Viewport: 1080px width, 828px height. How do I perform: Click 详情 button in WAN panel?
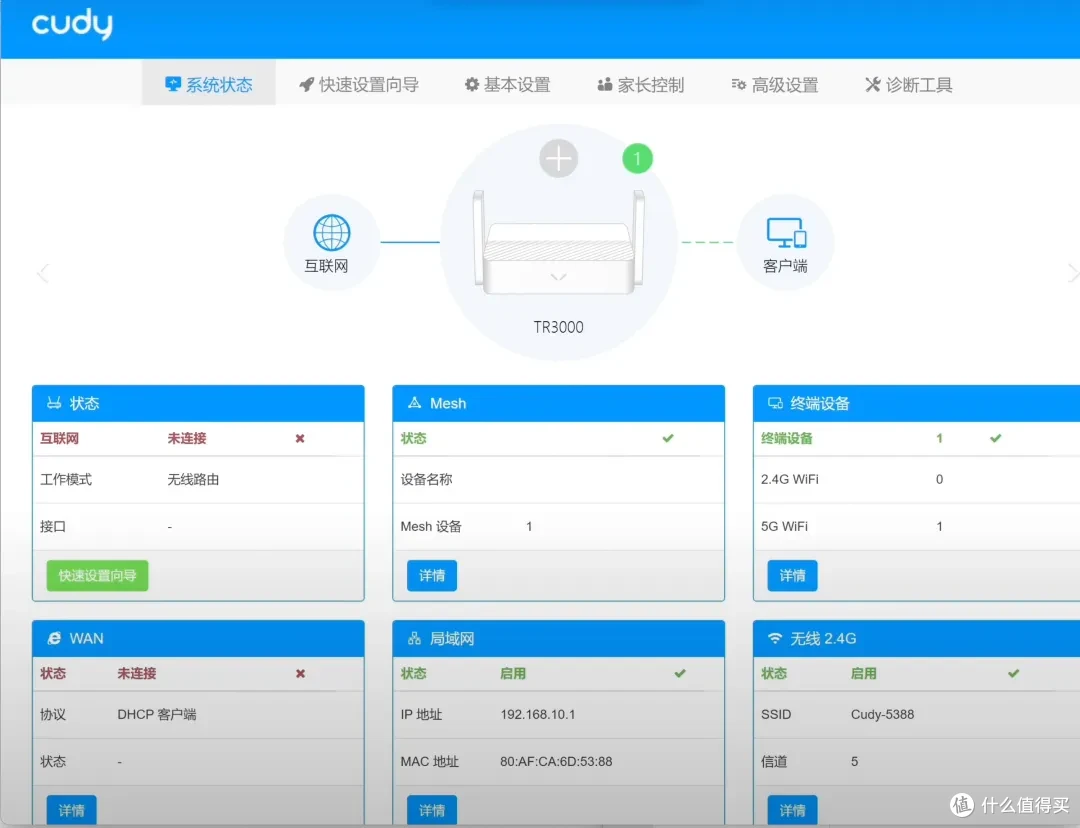(72, 809)
